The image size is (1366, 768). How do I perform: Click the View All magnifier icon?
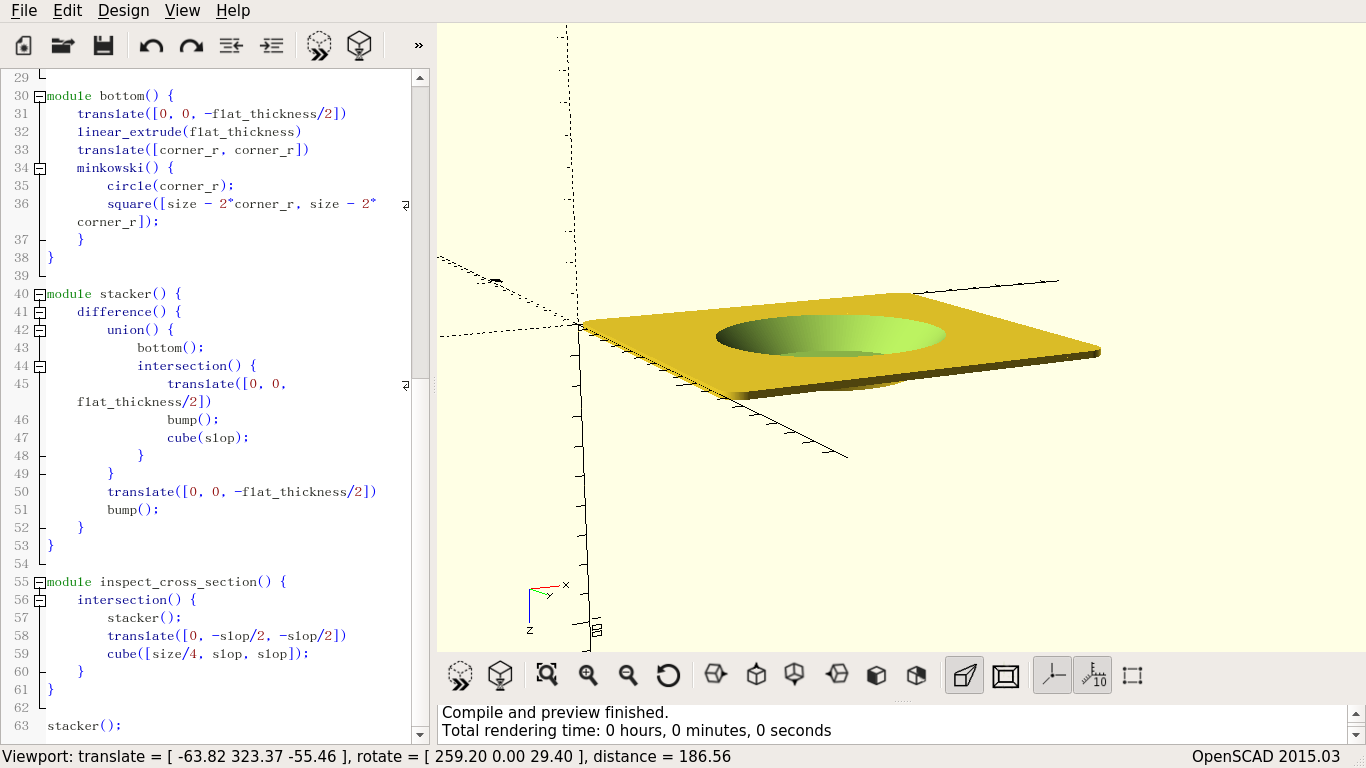pos(547,675)
